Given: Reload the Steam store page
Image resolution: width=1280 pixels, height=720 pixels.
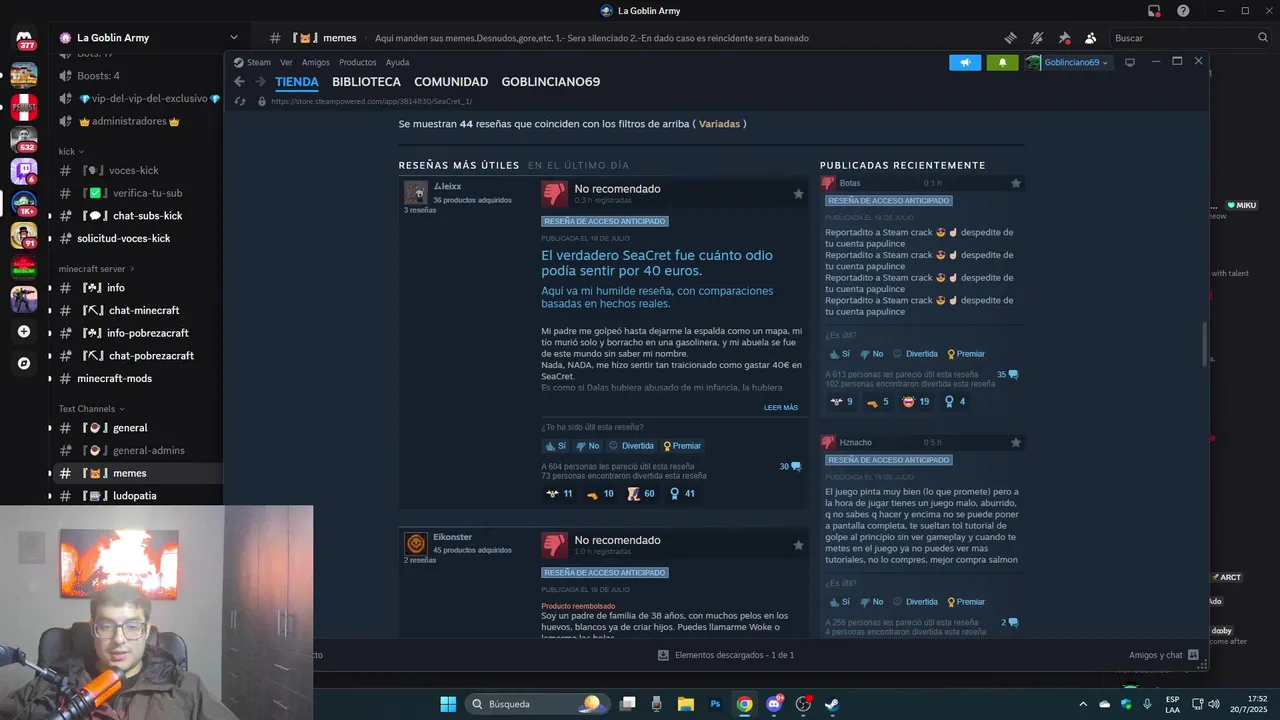Looking at the screenshot, I should coord(239,101).
